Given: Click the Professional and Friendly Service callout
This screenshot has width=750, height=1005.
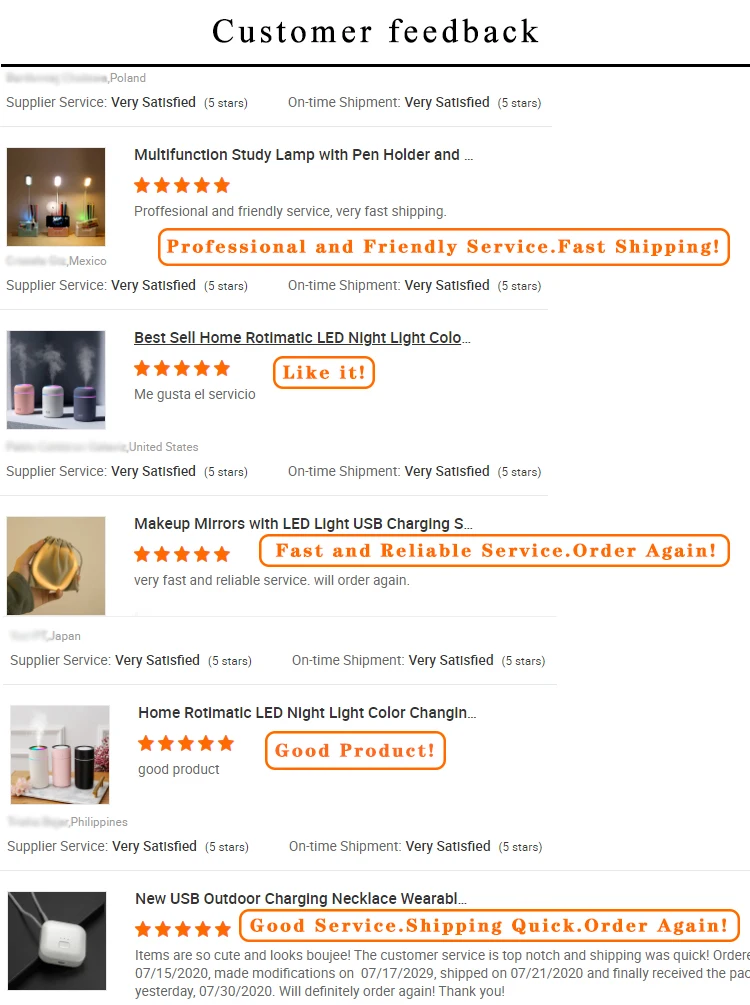Looking at the screenshot, I should pos(443,247).
